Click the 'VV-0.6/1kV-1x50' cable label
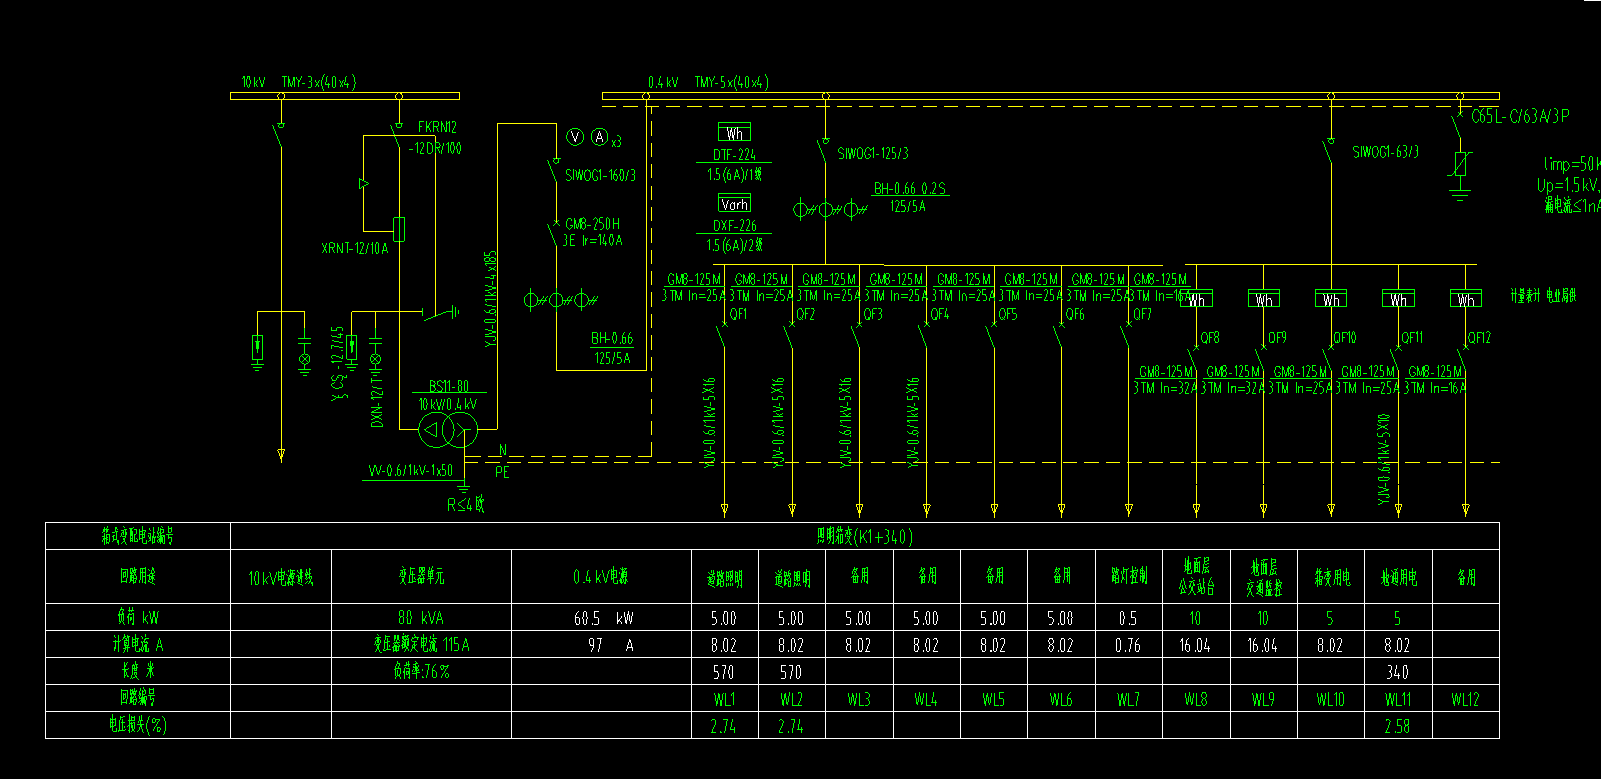 (410, 470)
